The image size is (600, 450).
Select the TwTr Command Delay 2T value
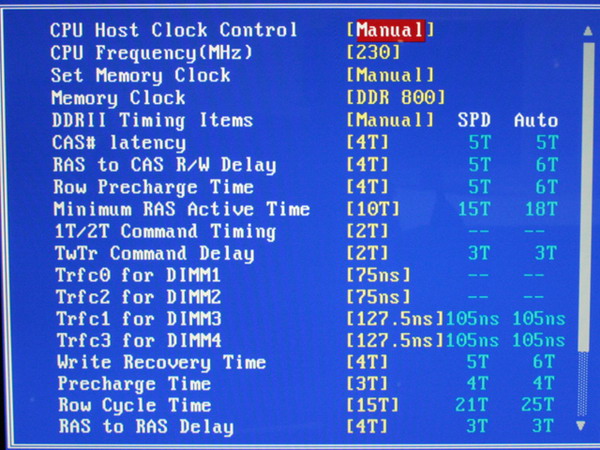(x=365, y=254)
